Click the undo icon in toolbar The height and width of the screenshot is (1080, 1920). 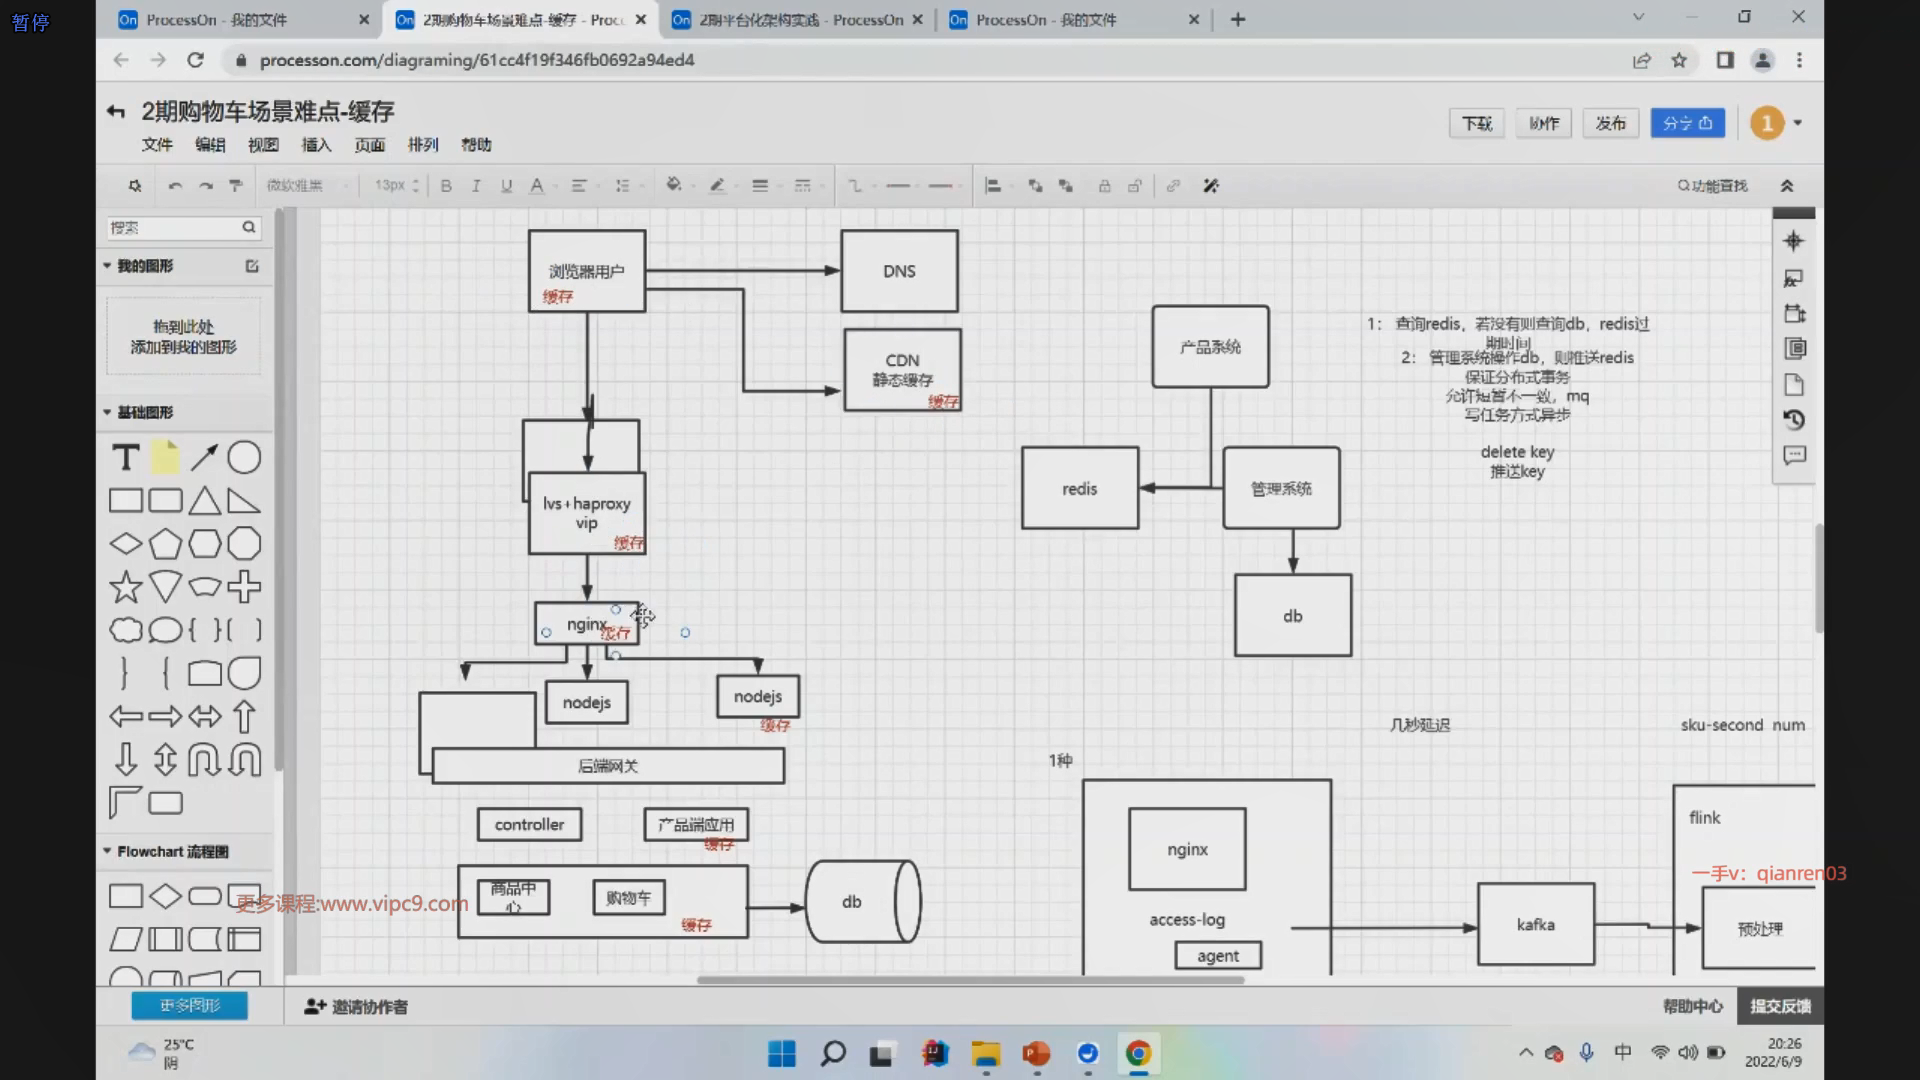coord(175,186)
